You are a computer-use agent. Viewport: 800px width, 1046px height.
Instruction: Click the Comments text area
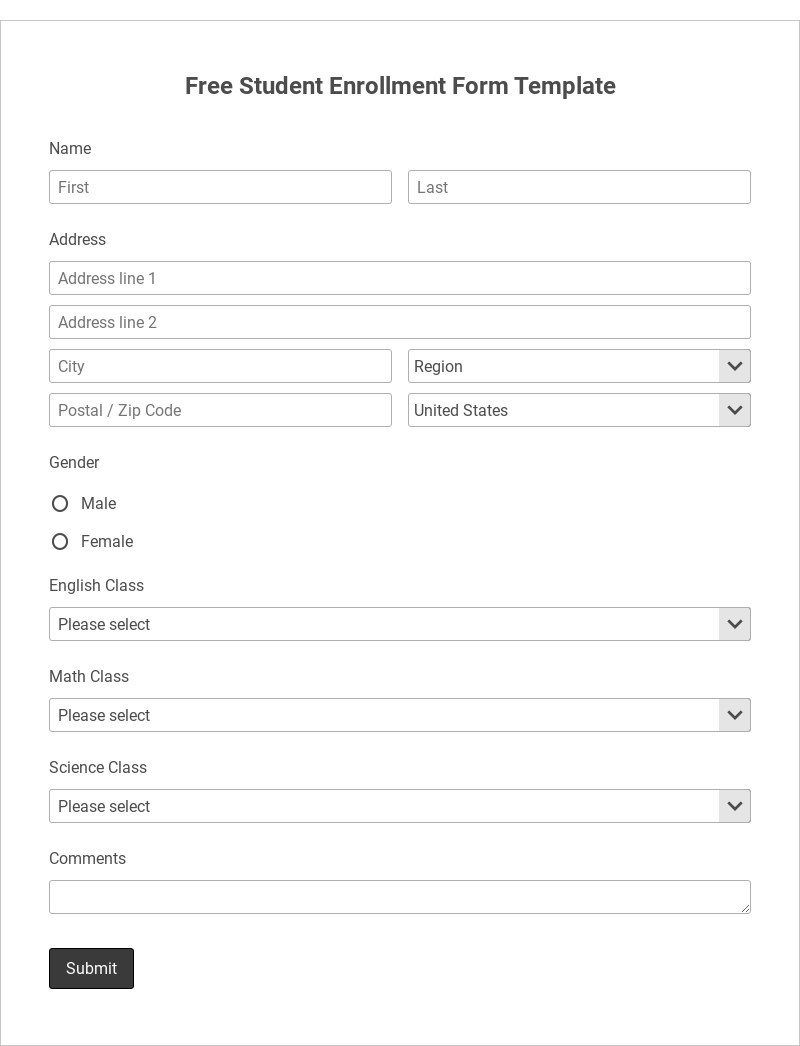click(x=400, y=897)
